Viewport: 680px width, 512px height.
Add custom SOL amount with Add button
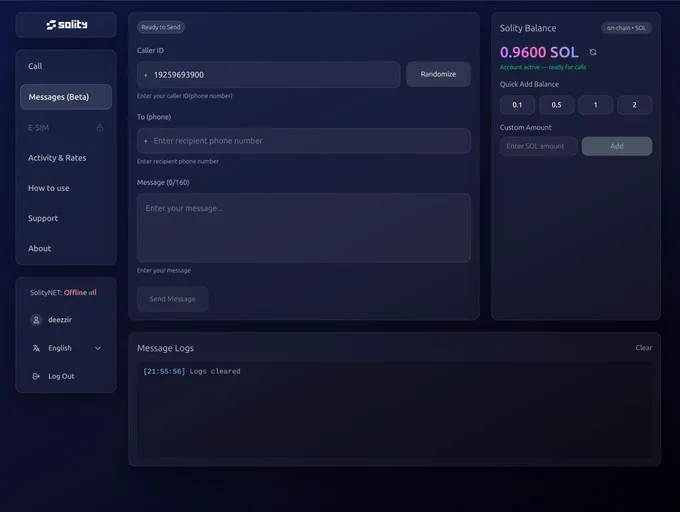click(x=617, y=146)
